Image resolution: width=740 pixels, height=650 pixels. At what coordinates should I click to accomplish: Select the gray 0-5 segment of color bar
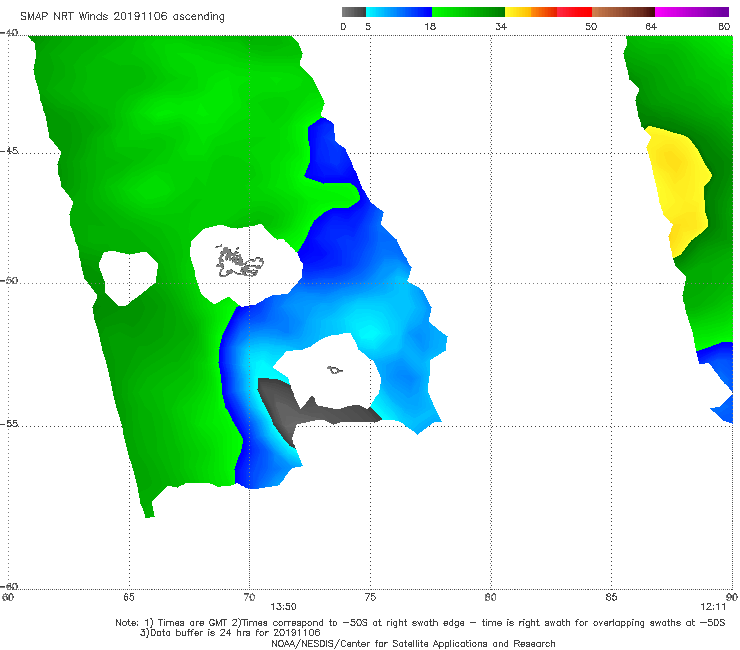(x=354, y=12)
